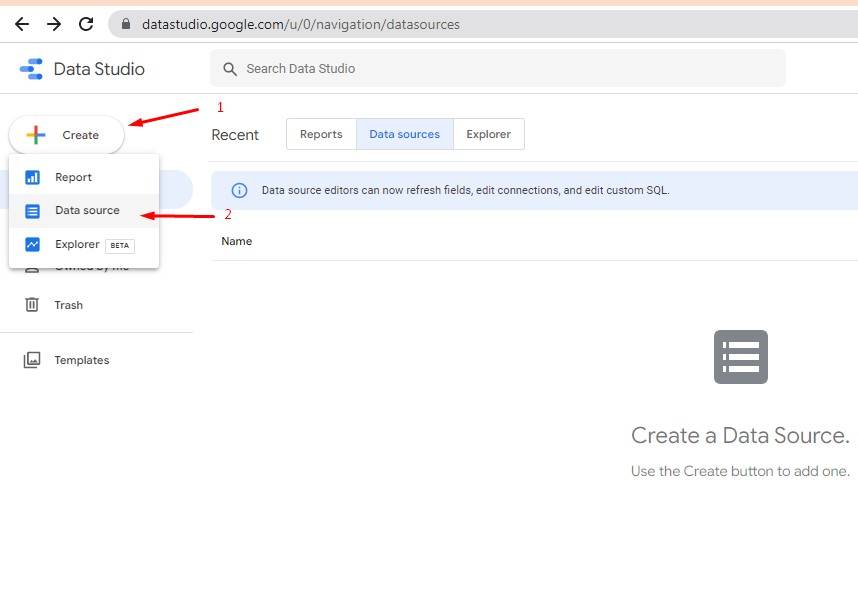Click the Name column header
The height and width of the screenshot is (591, 858).
236,241
